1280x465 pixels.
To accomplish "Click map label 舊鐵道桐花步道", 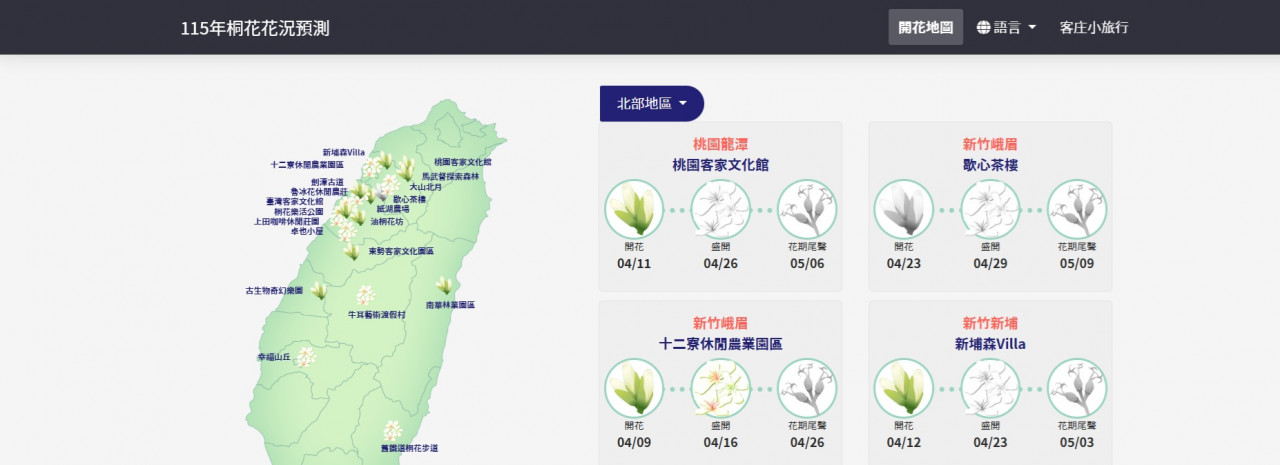I will 409,448.
